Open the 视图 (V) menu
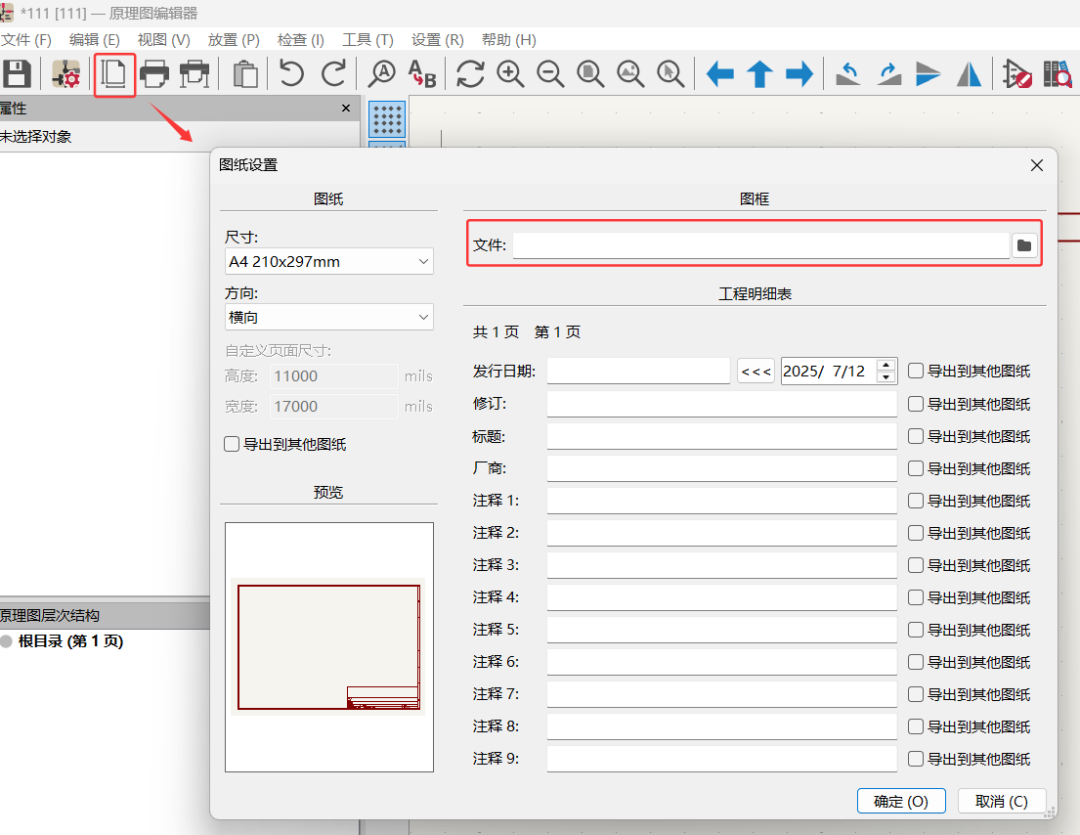This screenshot has height=835, width=1080. [164, 40]
